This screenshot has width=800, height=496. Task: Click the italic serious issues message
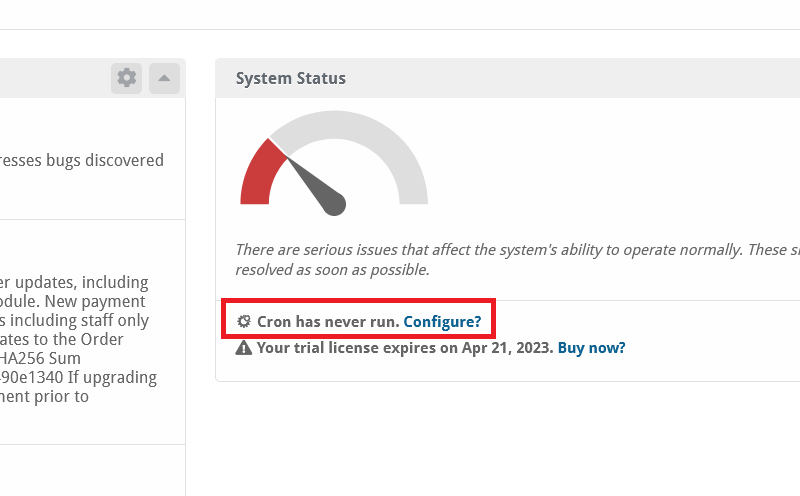click(x=517, y=259)
